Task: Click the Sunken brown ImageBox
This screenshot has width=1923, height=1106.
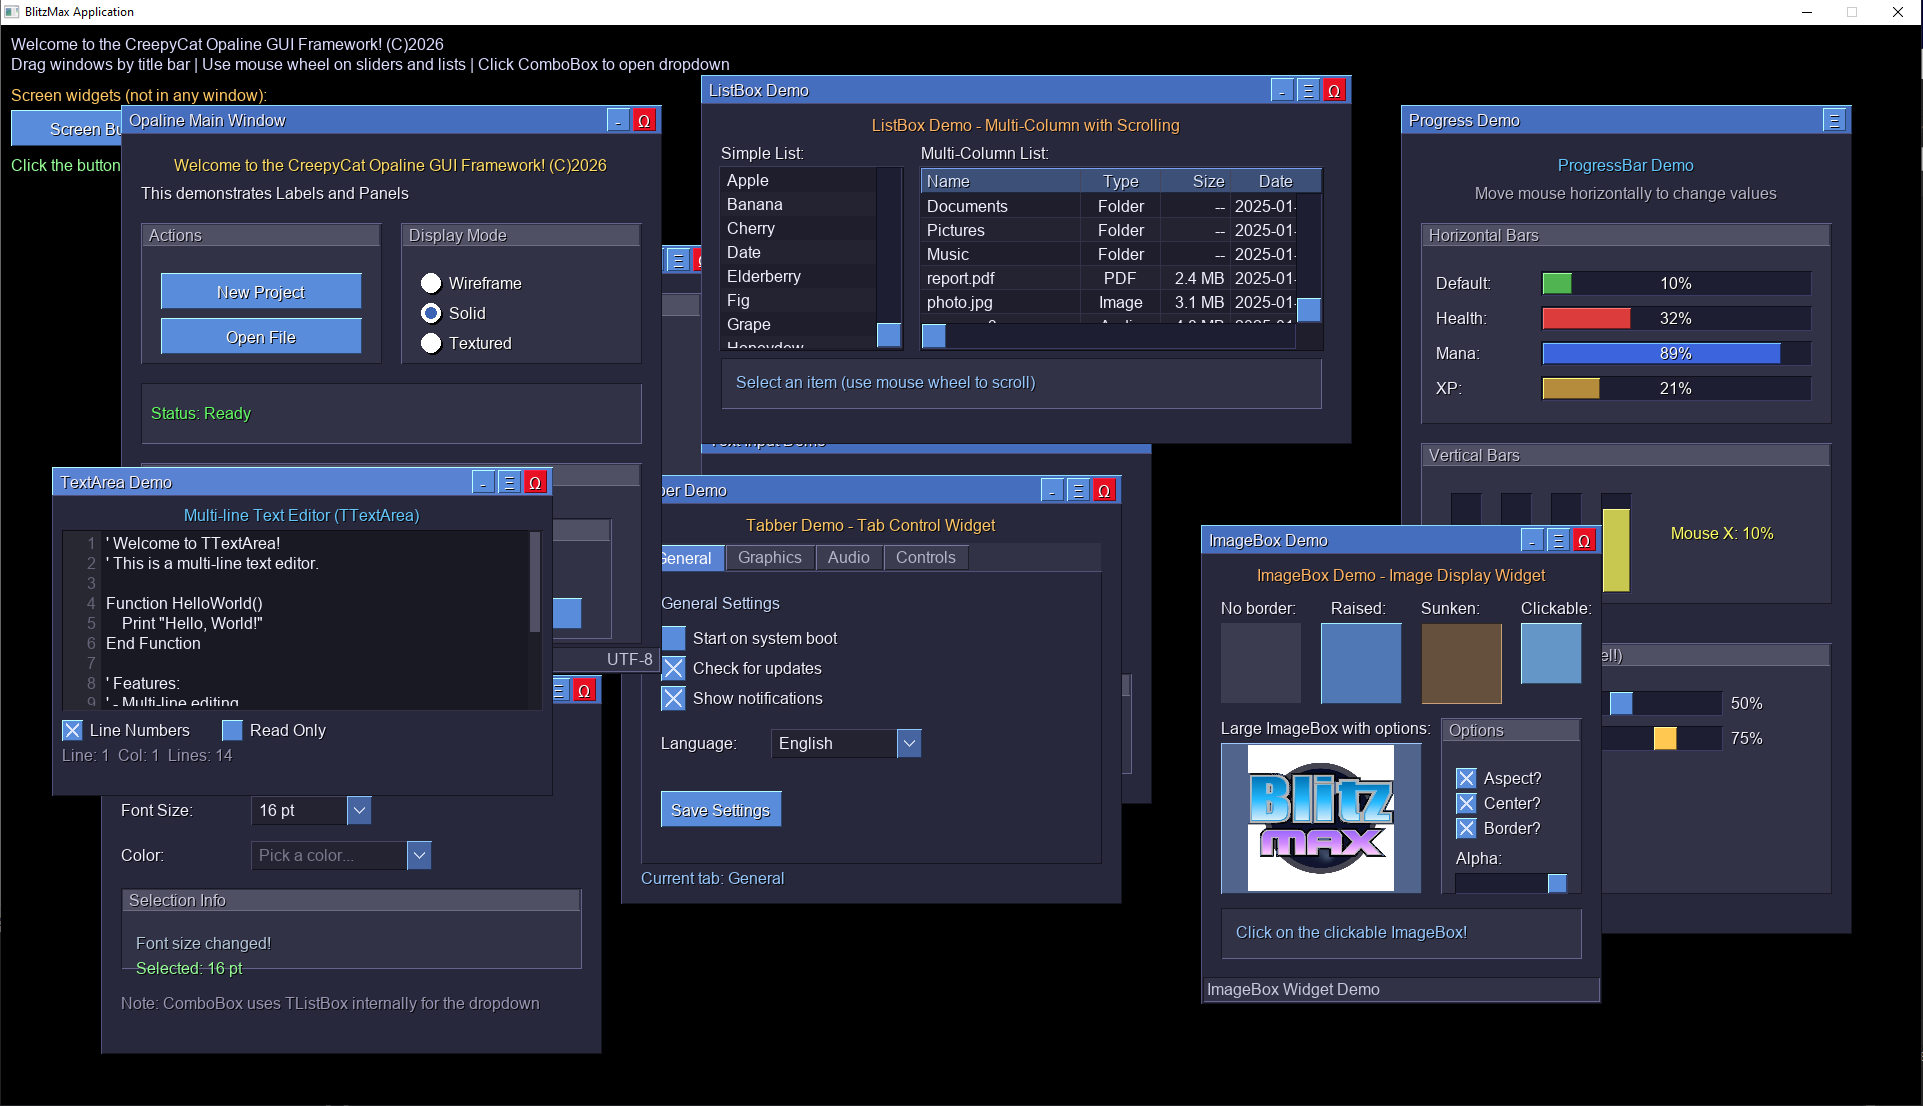Action: (1461, 662)
